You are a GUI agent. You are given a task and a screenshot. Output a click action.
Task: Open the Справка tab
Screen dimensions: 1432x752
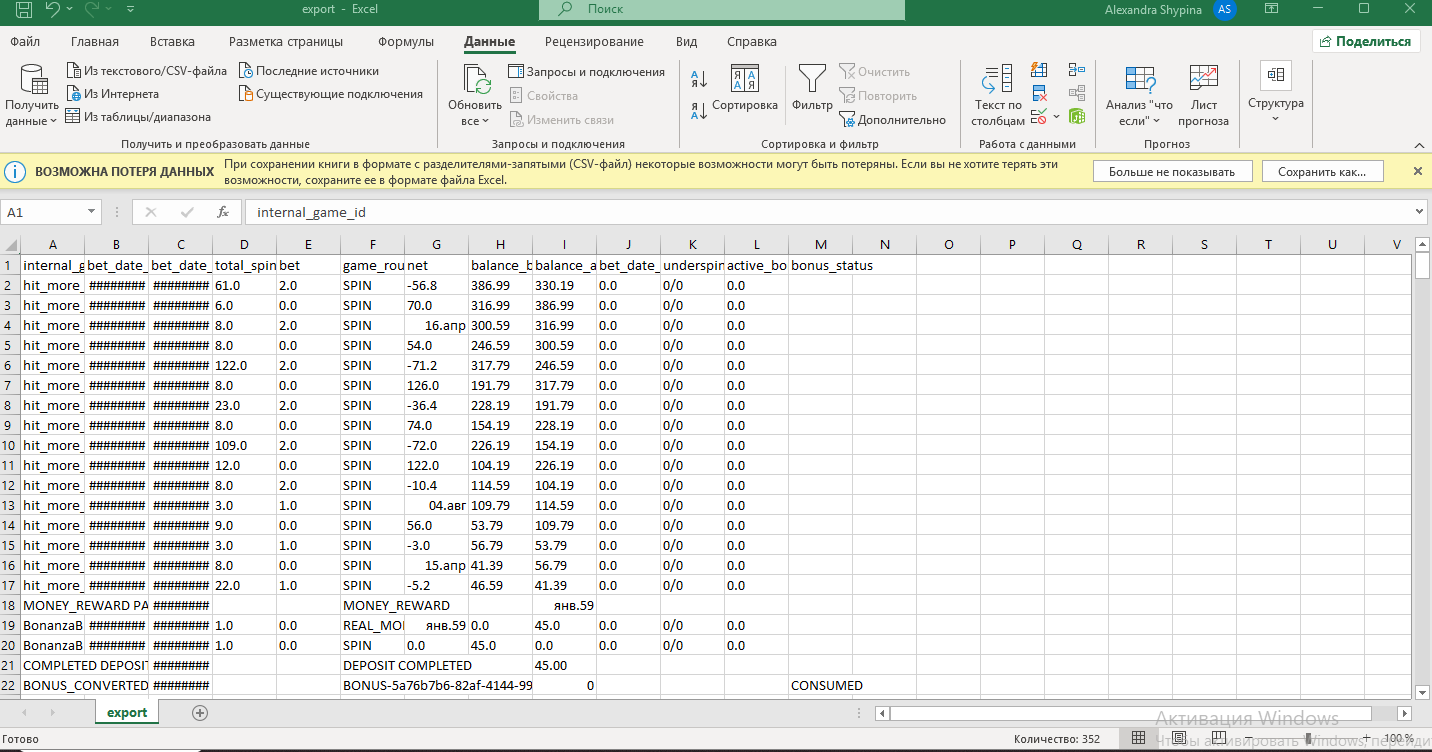click(752, 42)
